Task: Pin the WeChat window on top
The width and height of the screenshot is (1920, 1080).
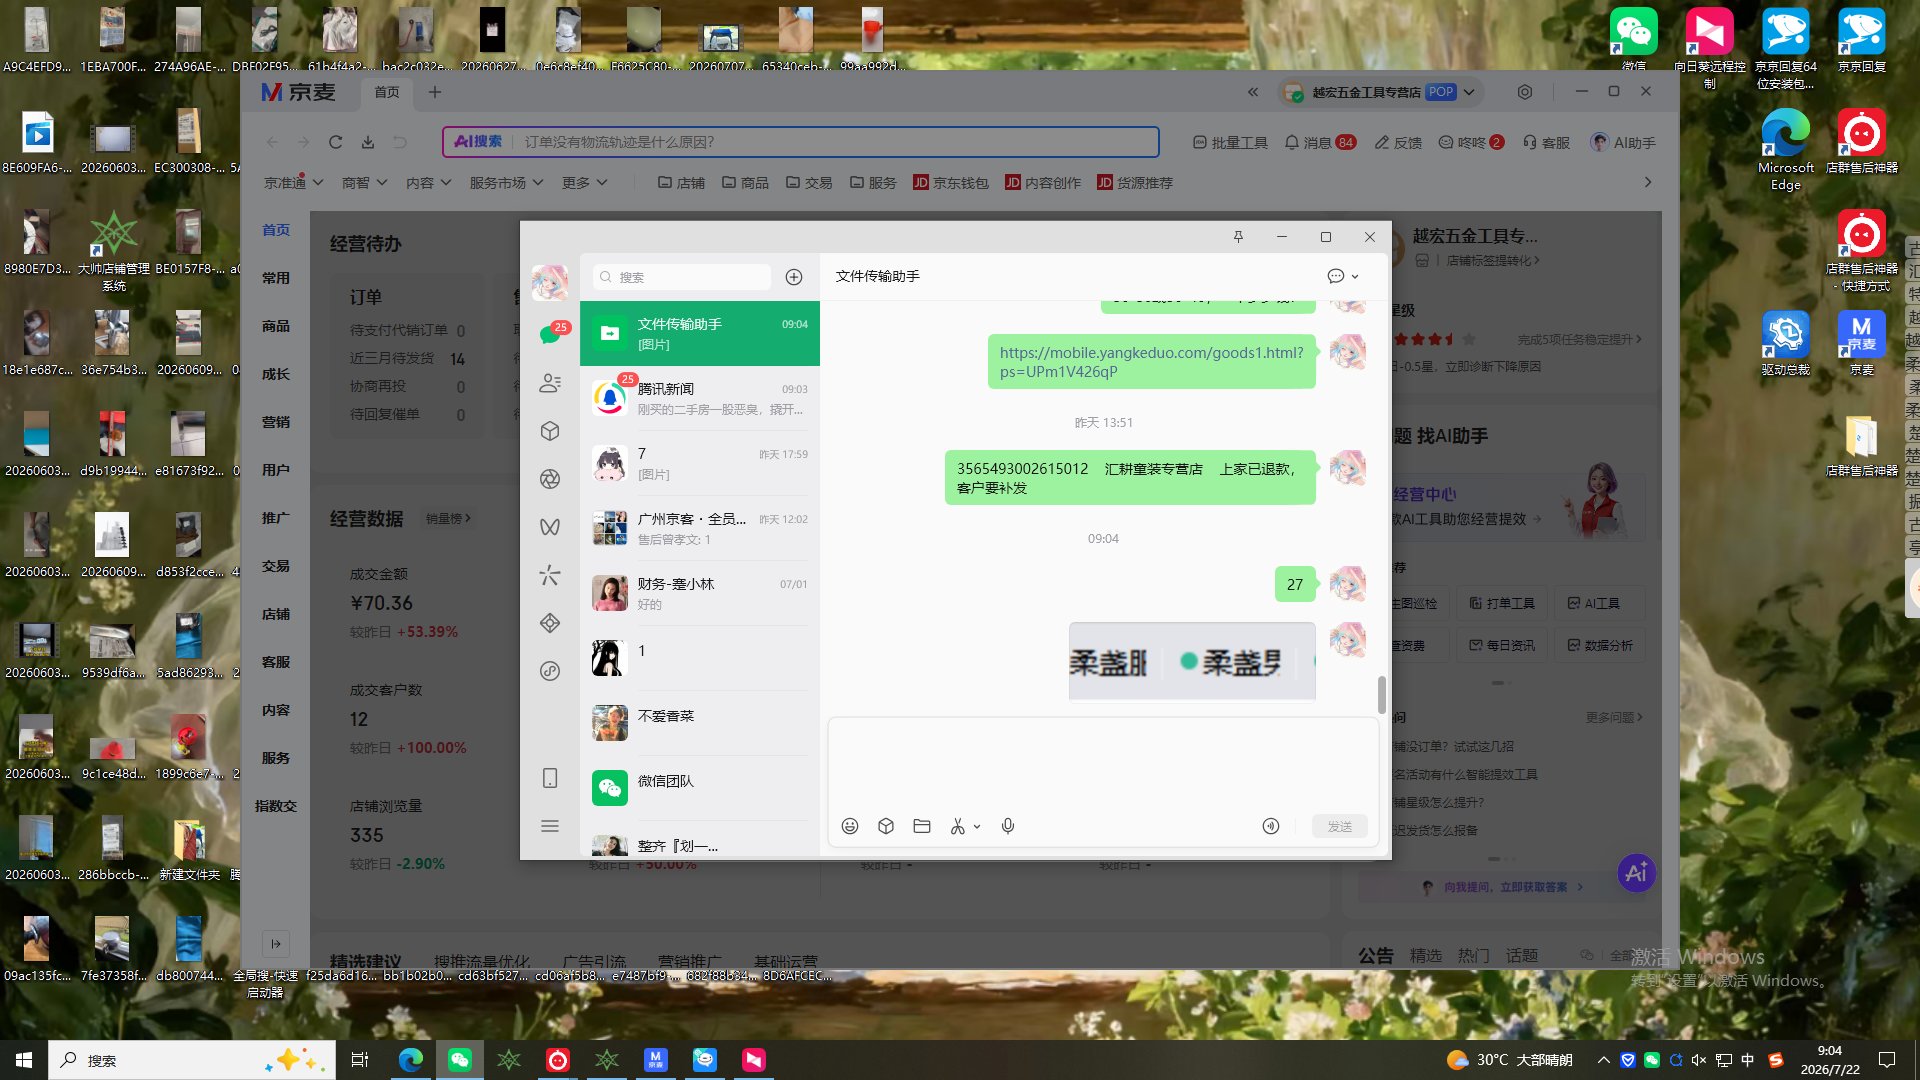Action: pos(1238,237)
